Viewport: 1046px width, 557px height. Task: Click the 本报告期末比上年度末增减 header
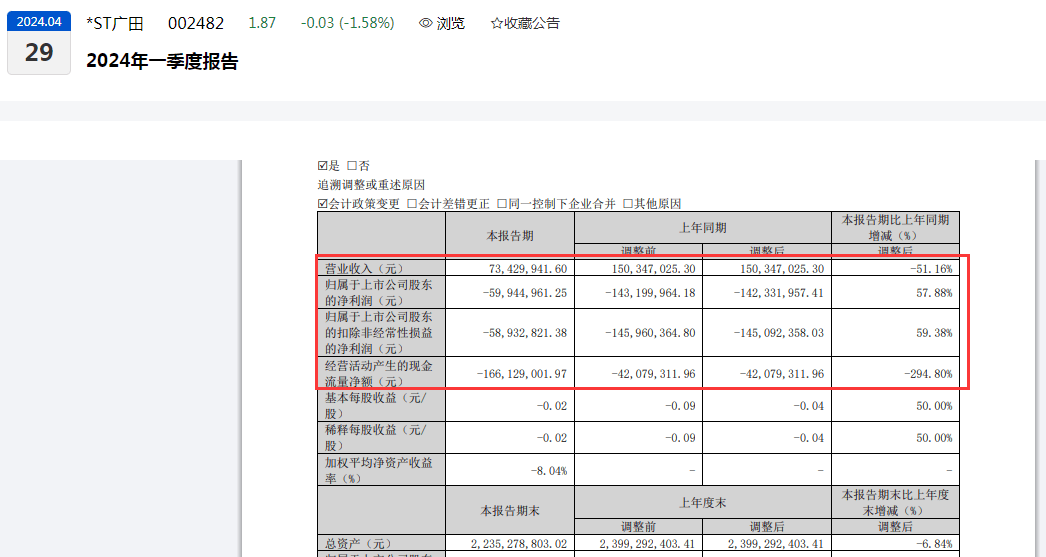(895, 503)
